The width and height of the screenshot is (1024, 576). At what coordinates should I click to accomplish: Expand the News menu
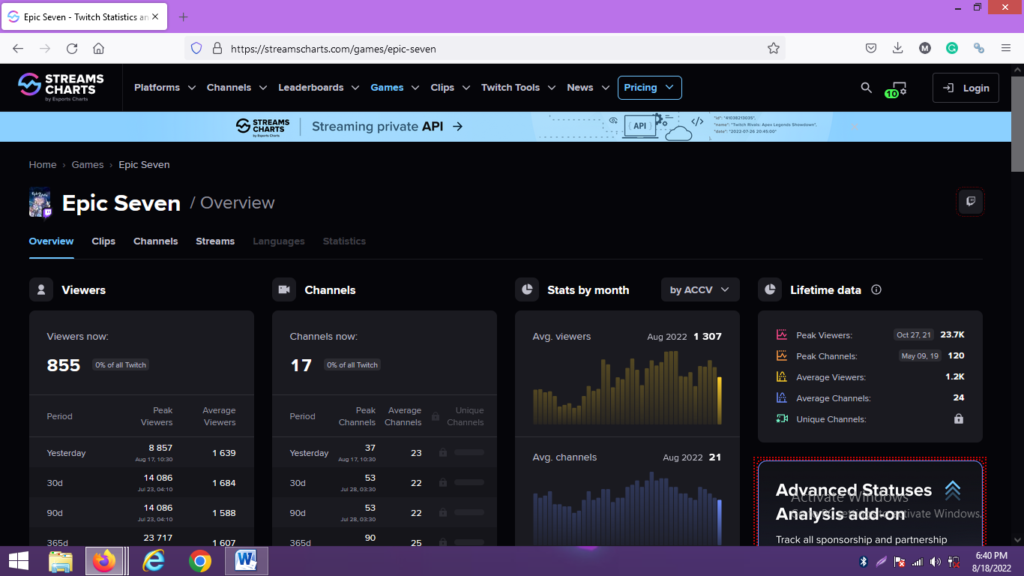pyautogui.click(x=588, y=88)
